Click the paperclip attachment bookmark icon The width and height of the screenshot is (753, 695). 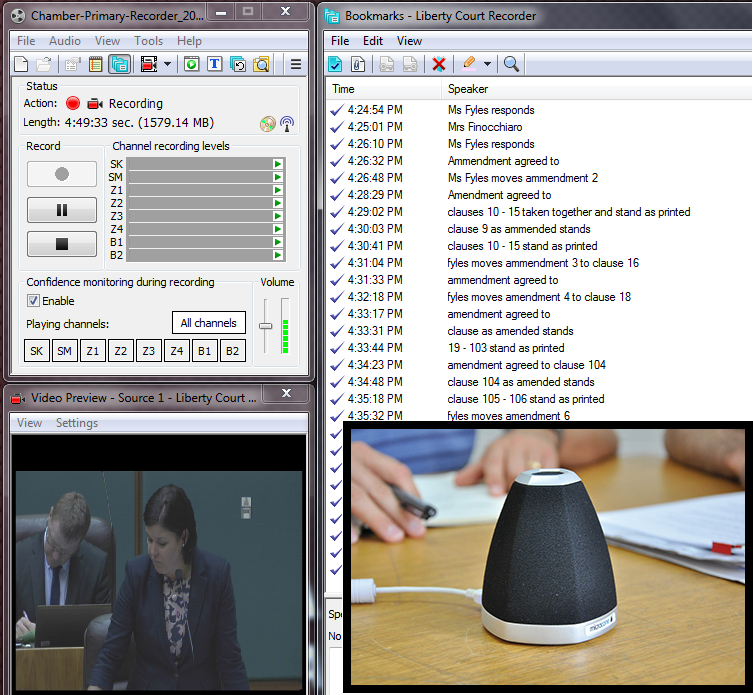(x=358, y=63)
